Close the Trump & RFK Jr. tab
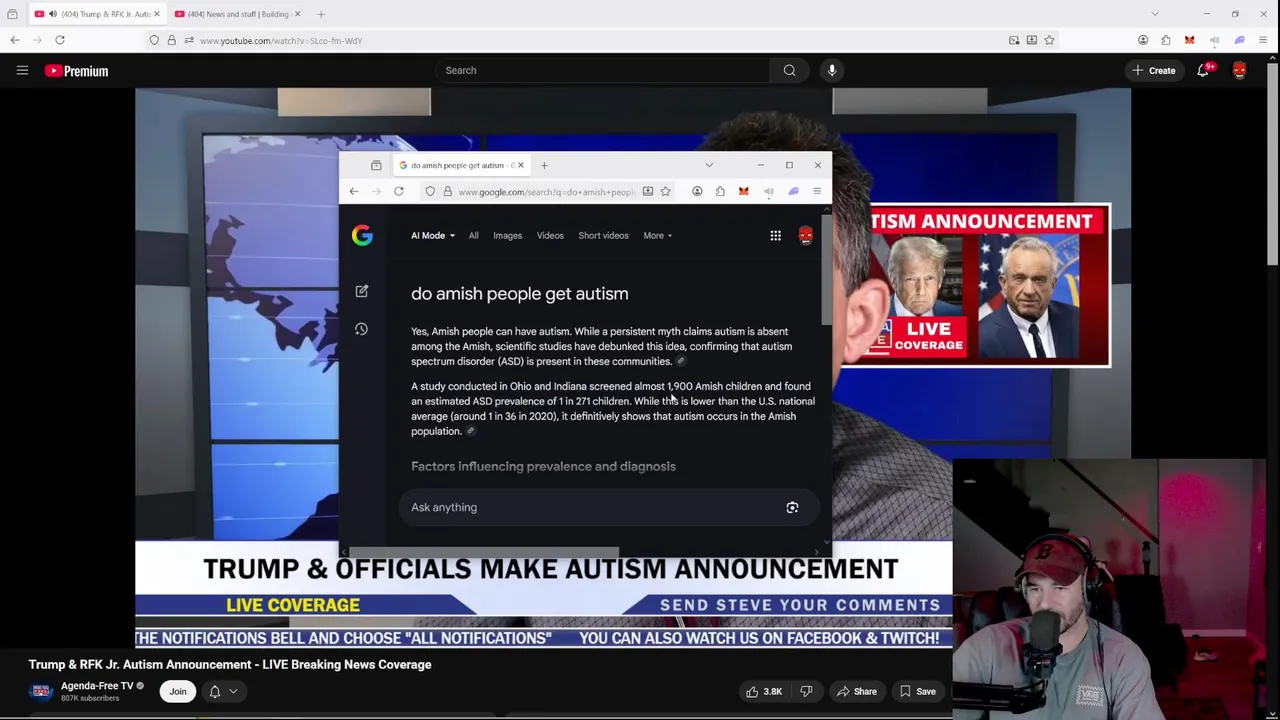The image size is (1280, 720). pos(156,14)
